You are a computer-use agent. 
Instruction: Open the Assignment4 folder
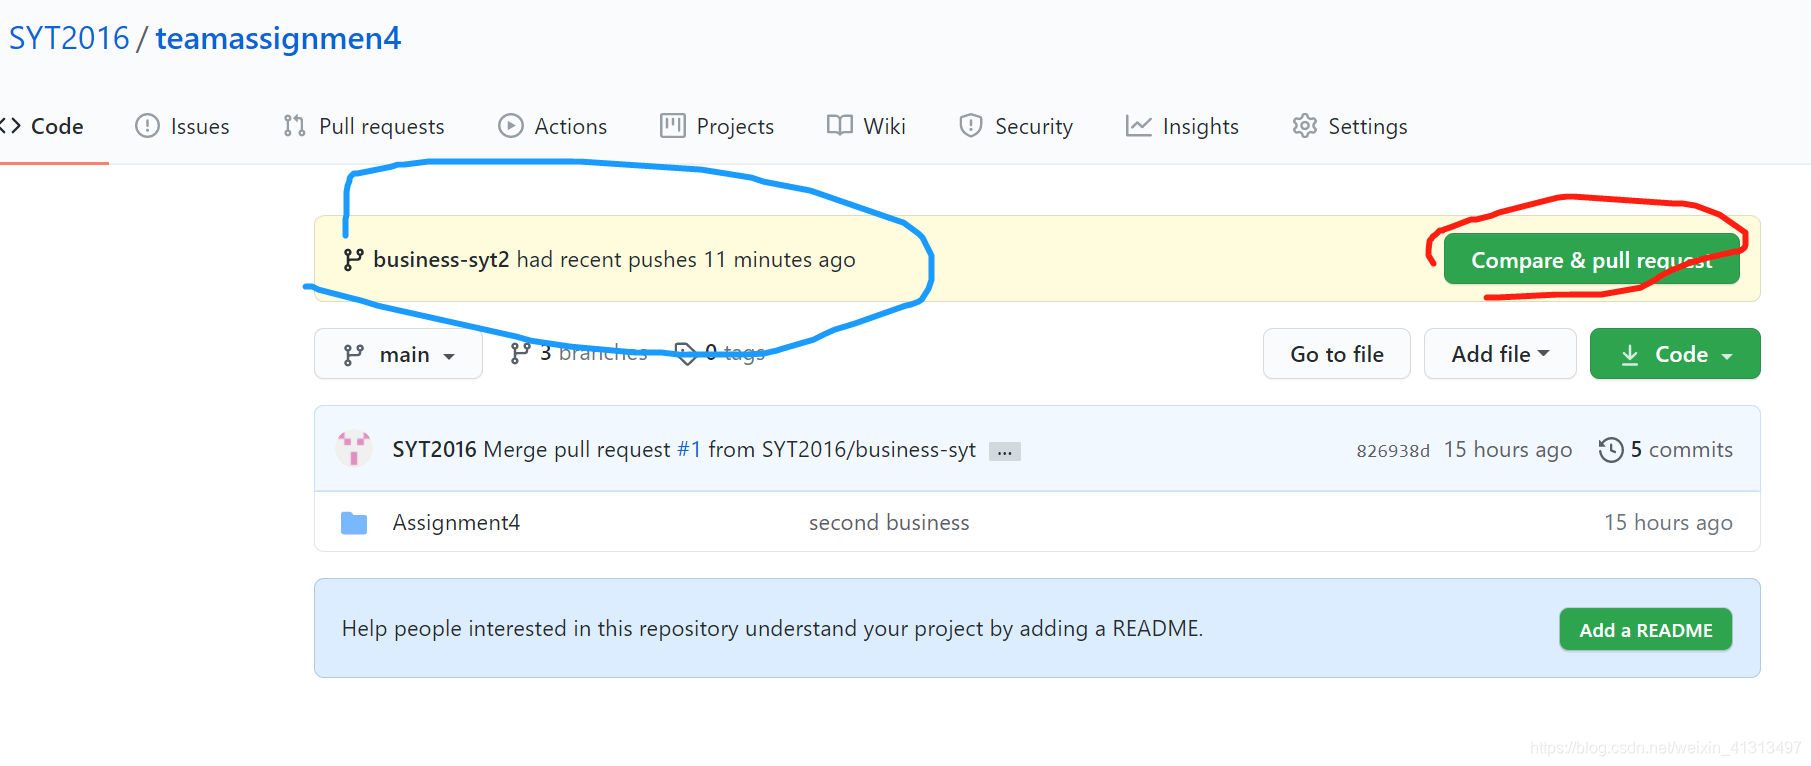[x=456, y=523]
